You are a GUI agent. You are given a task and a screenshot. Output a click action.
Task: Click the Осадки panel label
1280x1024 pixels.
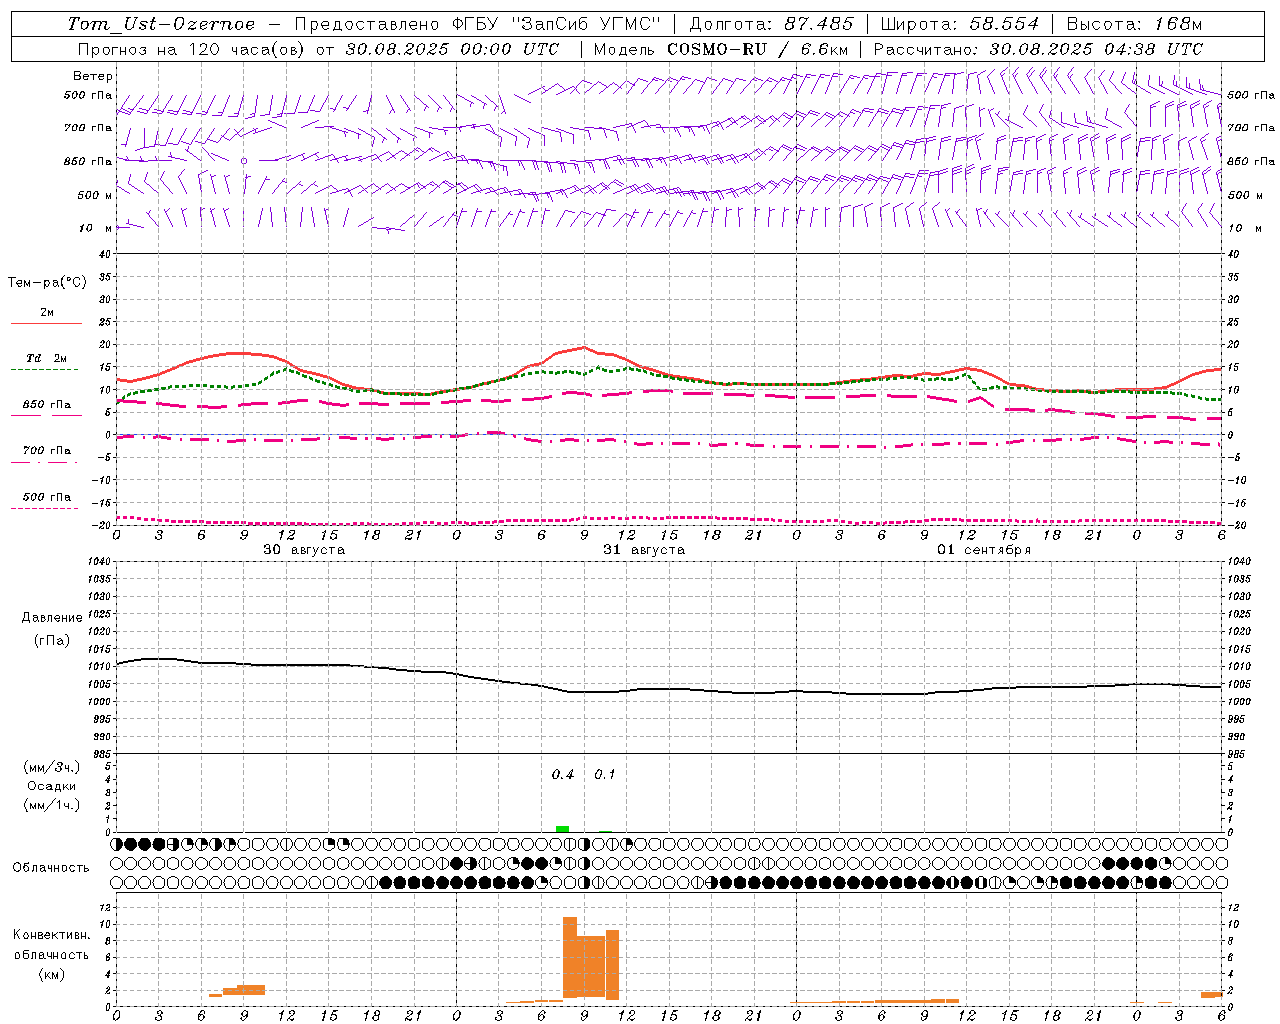tap(51, 786)
